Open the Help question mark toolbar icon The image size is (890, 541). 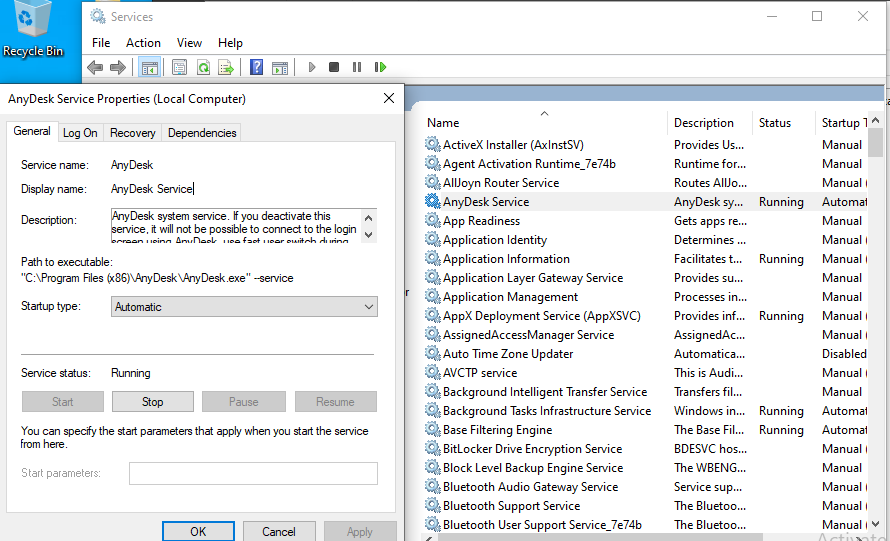tap(257, 68)
